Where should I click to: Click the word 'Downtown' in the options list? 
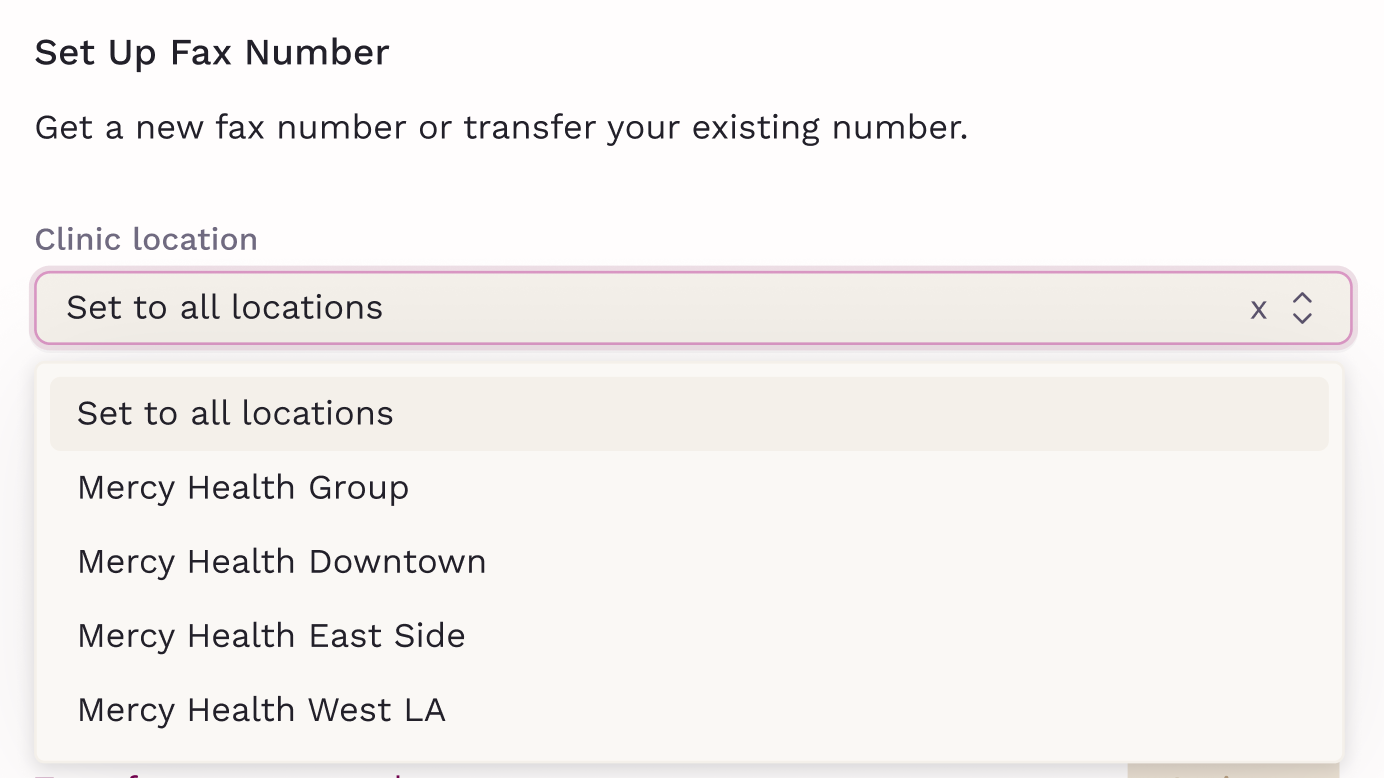(x=397, y=562)
